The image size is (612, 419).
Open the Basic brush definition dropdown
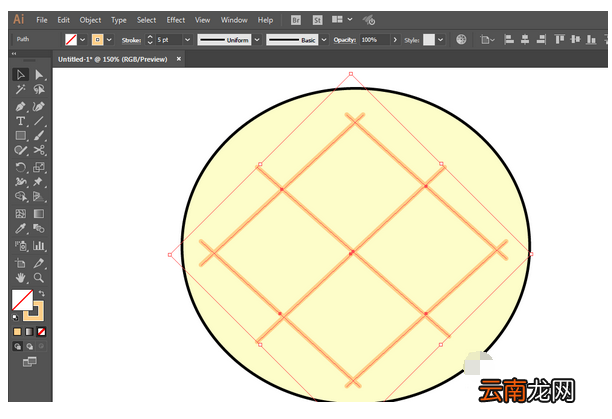pyautogui.click(x=324, y=40)
